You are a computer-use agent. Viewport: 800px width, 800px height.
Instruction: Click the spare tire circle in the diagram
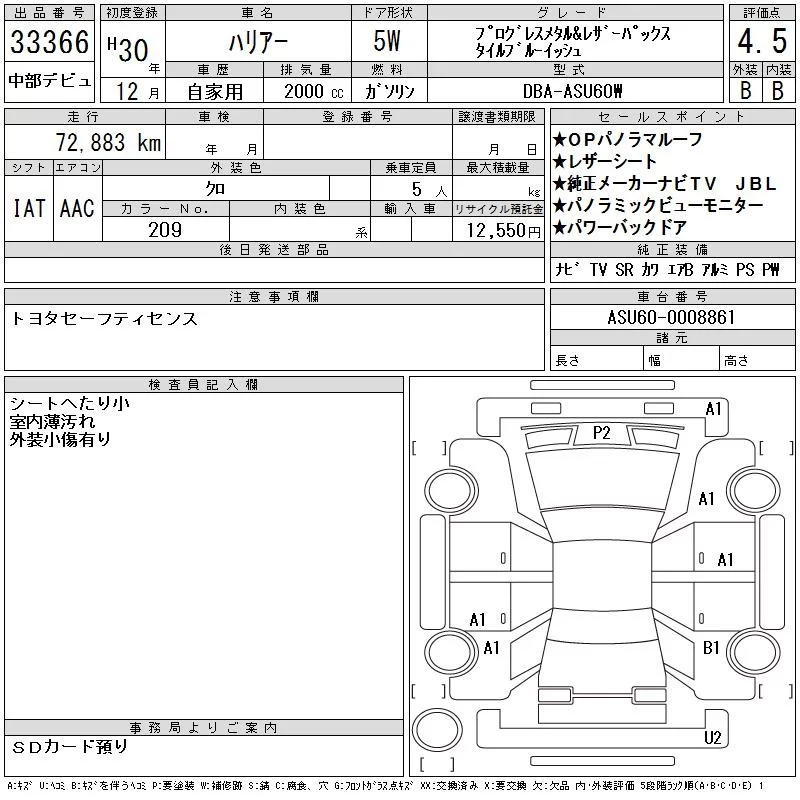click(438, 731)
